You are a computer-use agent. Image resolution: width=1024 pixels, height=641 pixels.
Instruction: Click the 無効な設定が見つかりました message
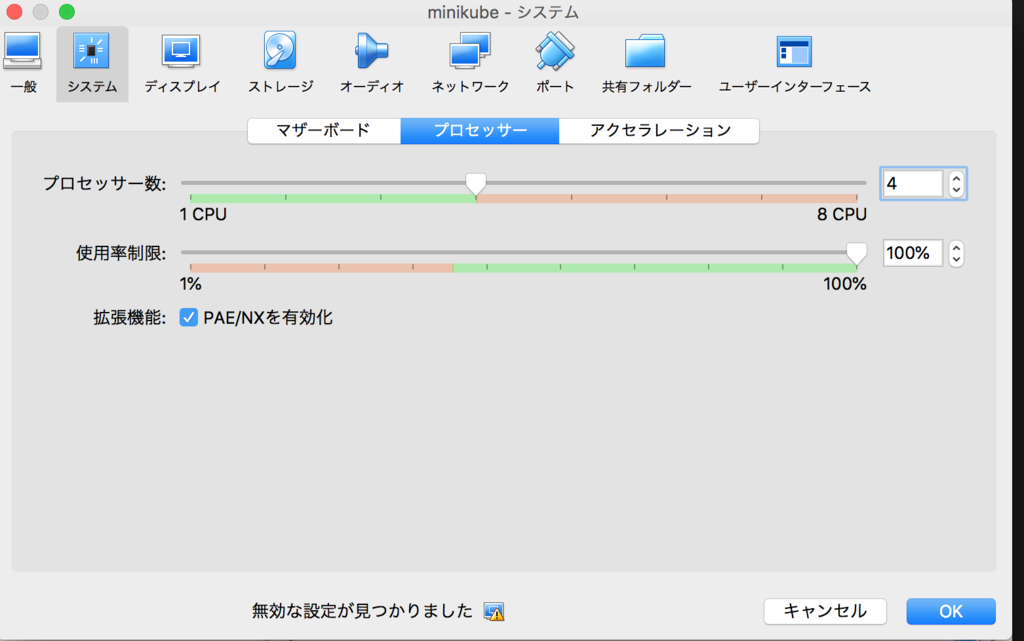[x=362, y=612]
